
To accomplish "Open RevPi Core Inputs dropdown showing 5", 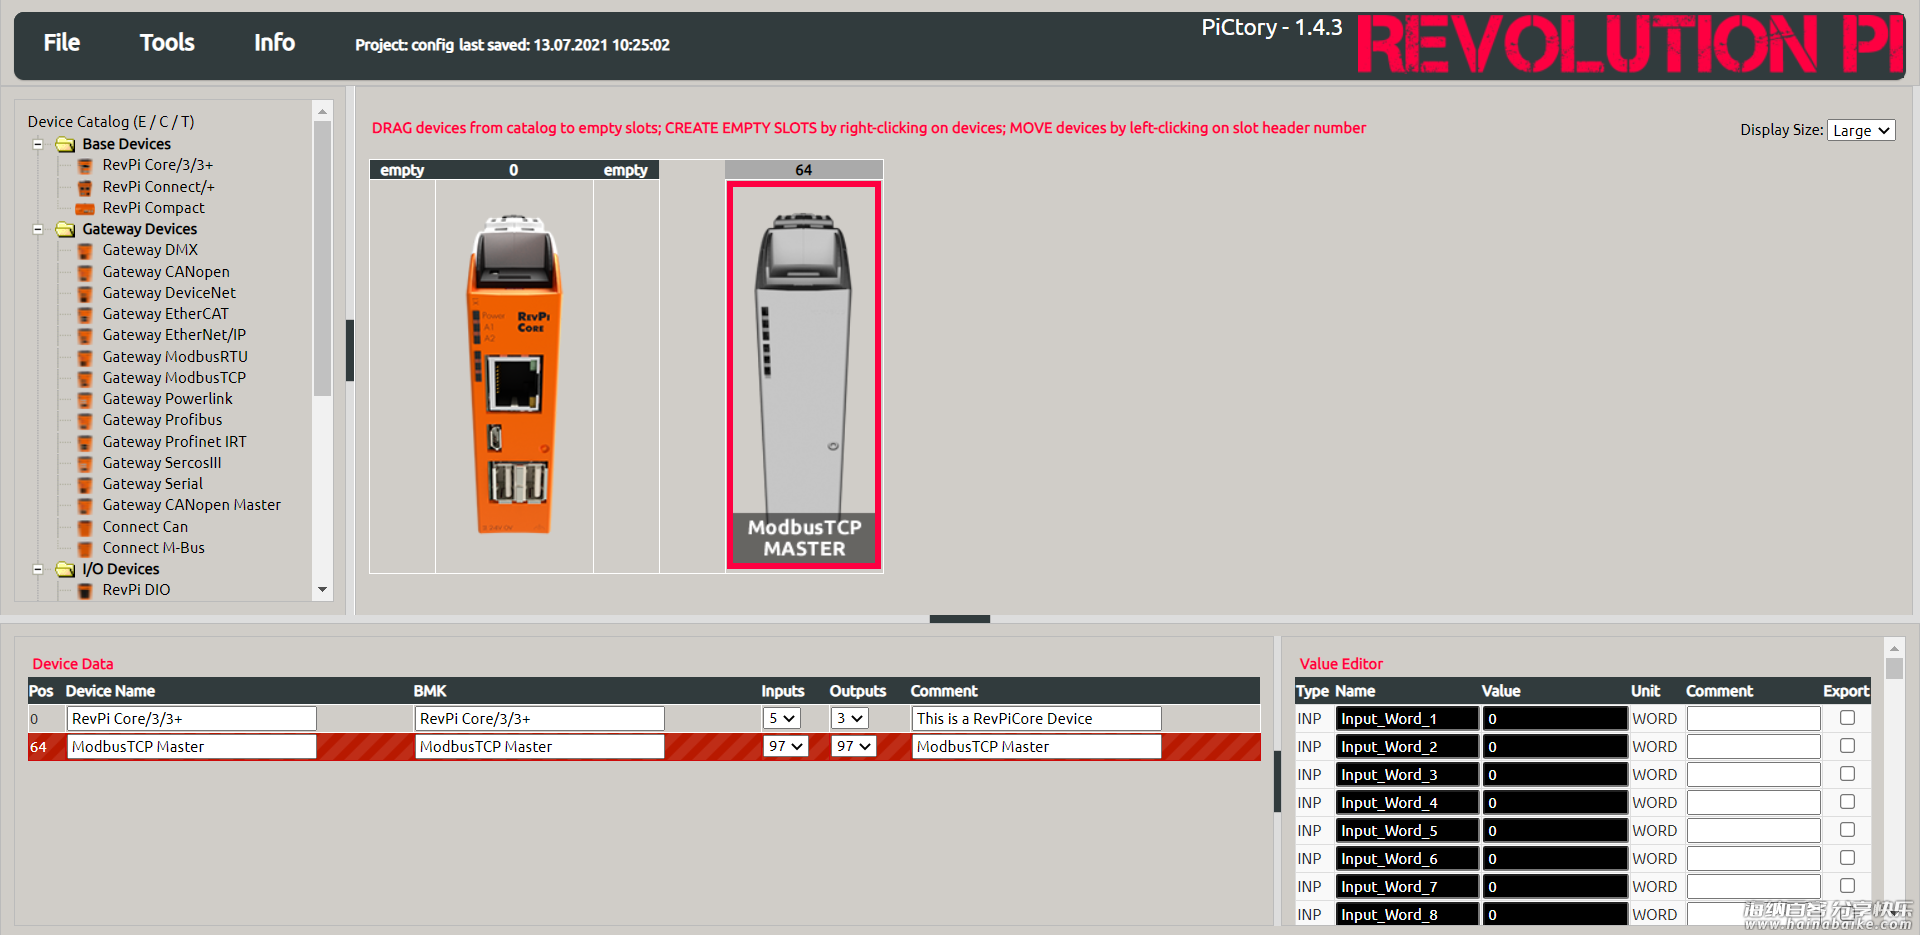I will (782, 718).
